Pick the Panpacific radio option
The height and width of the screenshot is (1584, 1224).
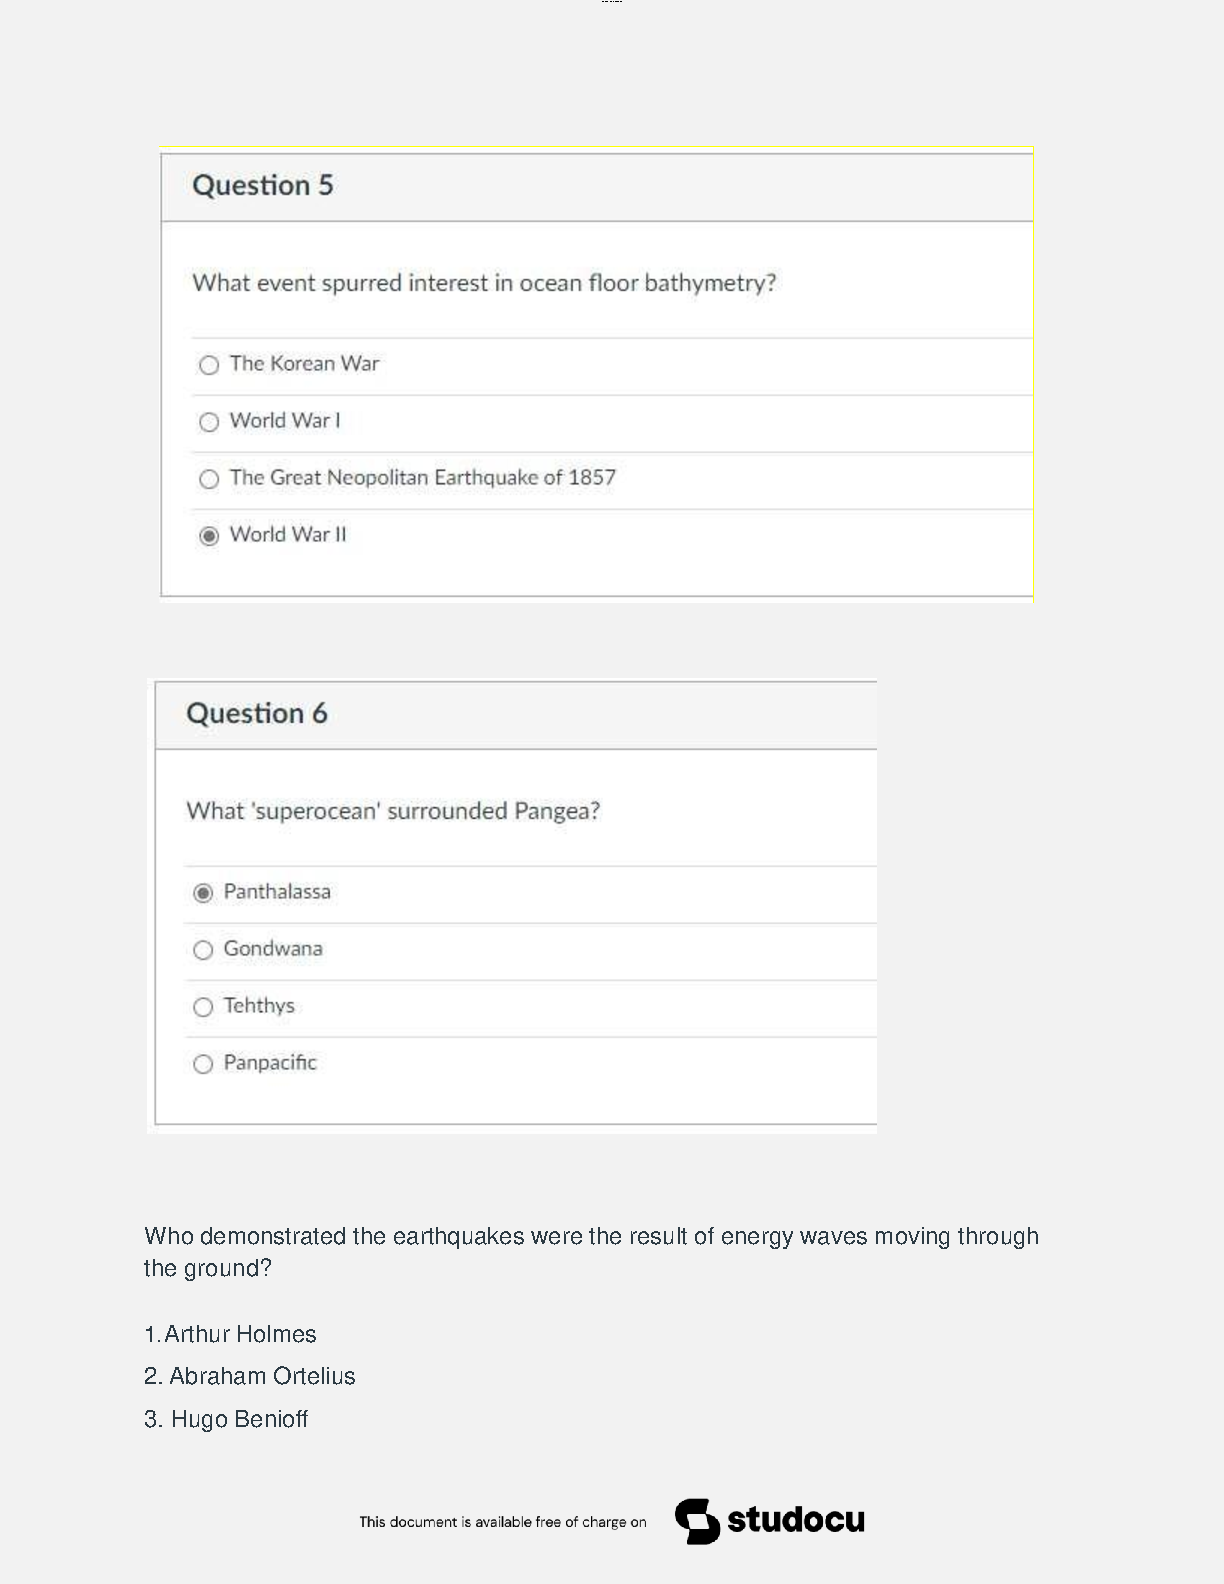pyautogui.click(x=203, y=1064)
